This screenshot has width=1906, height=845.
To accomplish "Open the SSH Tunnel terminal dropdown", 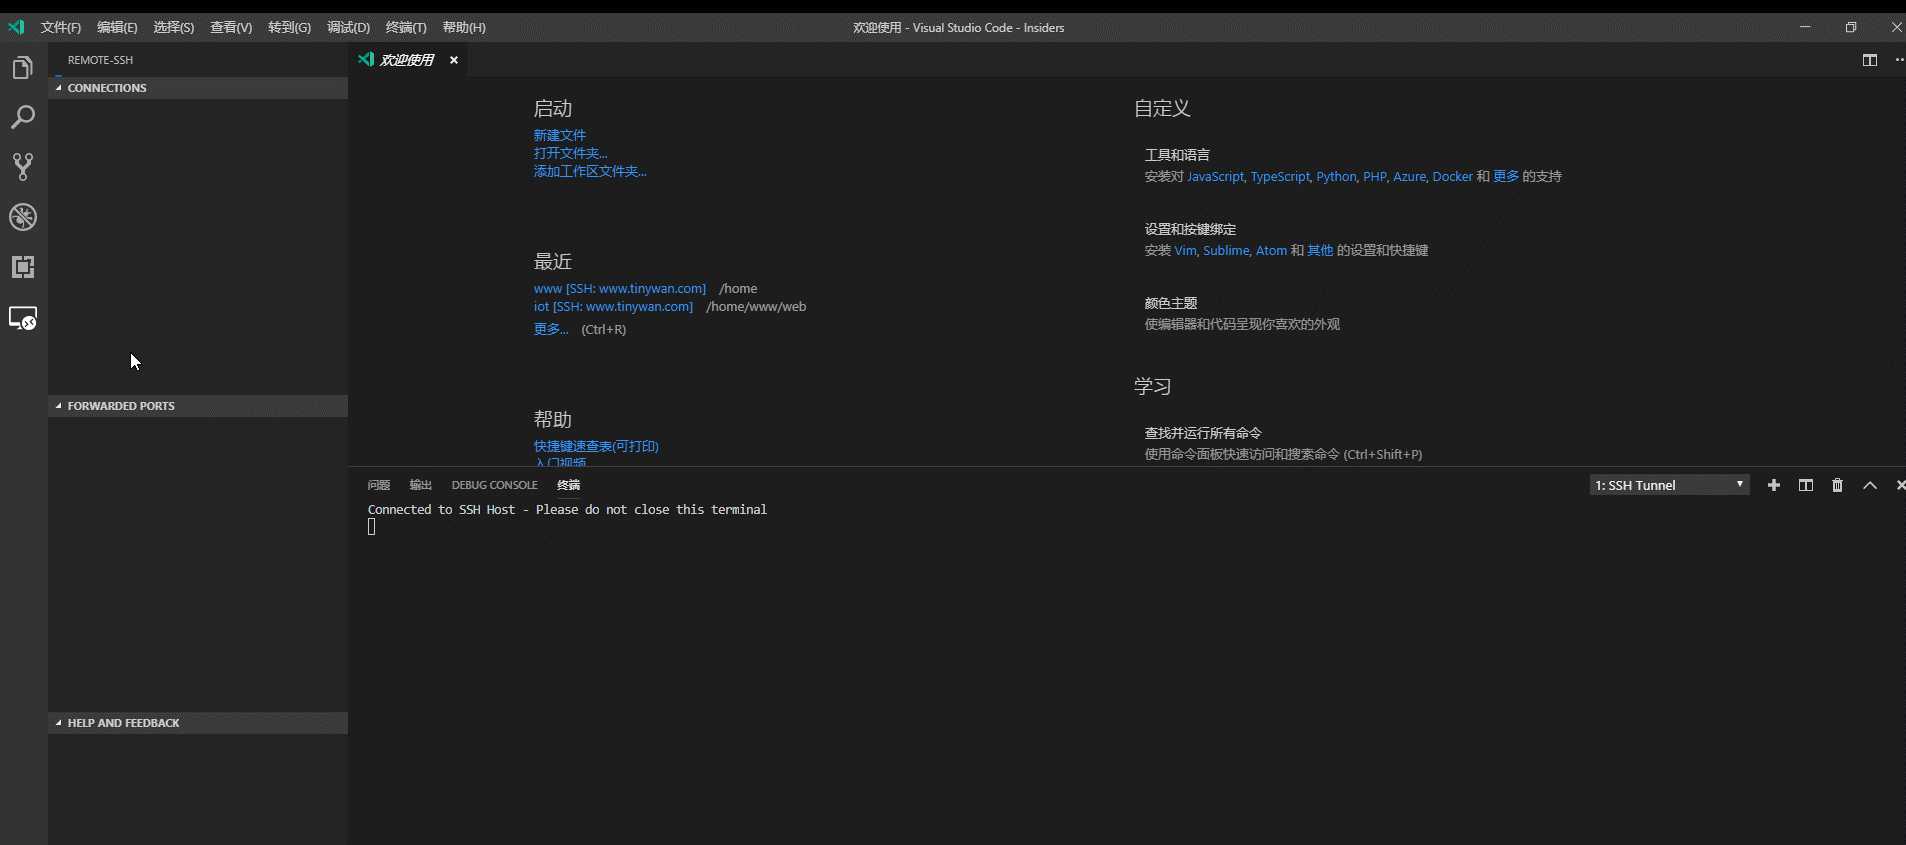I will pyautogui.click(x=1669, y=485).
